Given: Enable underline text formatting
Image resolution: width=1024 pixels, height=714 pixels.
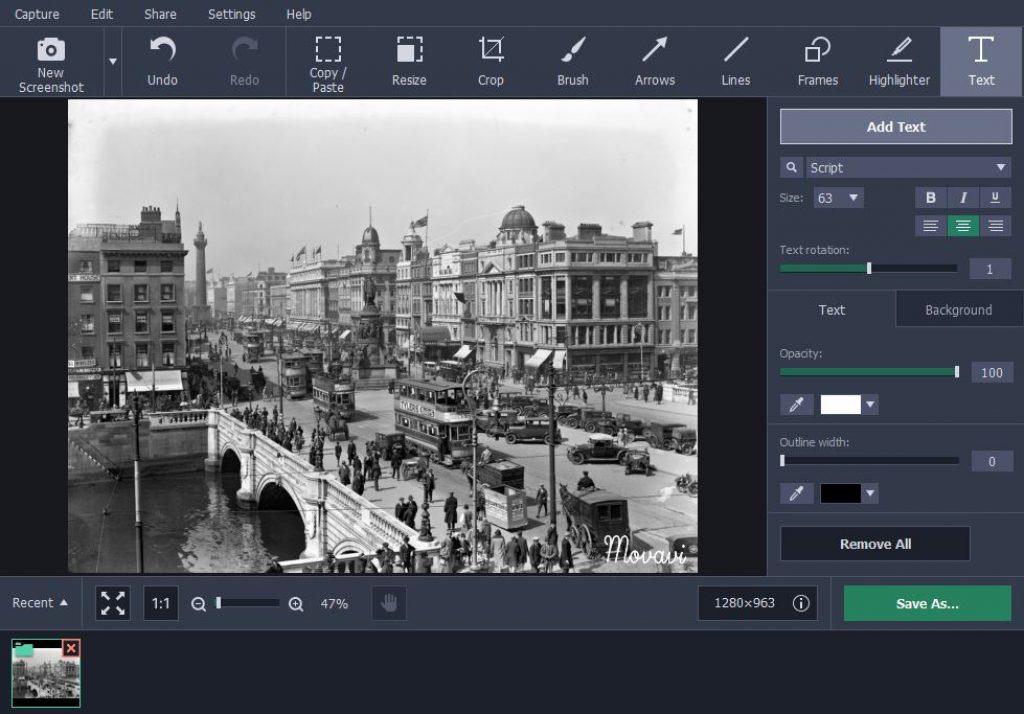Looking at the screenshot, I should [x=995, y=198].
